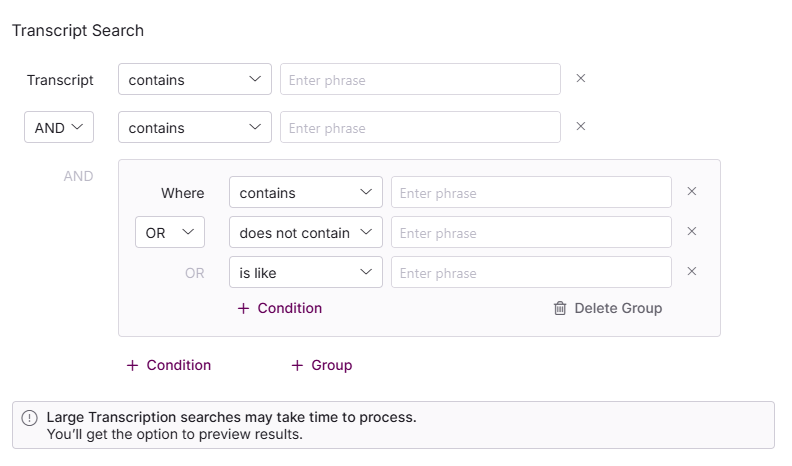Image resolution: width=792 pixels, height=466 pixels.
Task: Focus the Transcript row phrase input
Action: 420,79
